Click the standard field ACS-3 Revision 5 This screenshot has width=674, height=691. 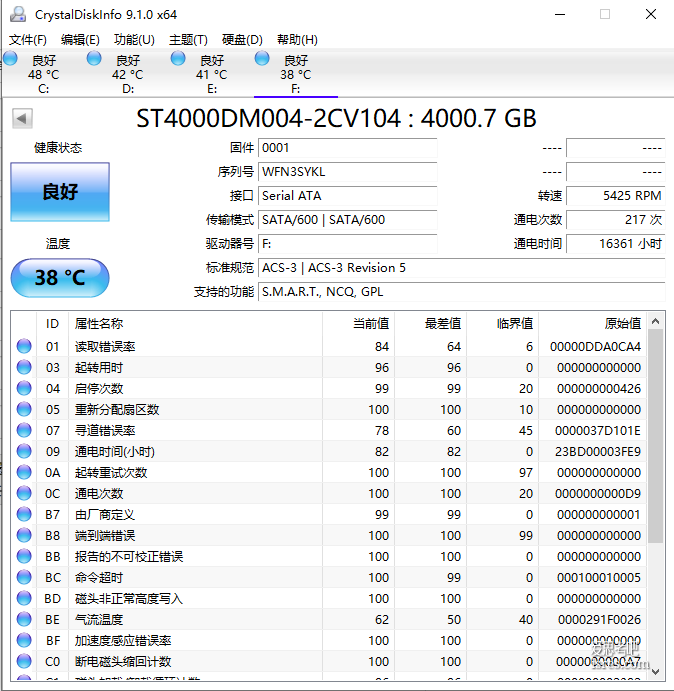(x=462, y=267)
